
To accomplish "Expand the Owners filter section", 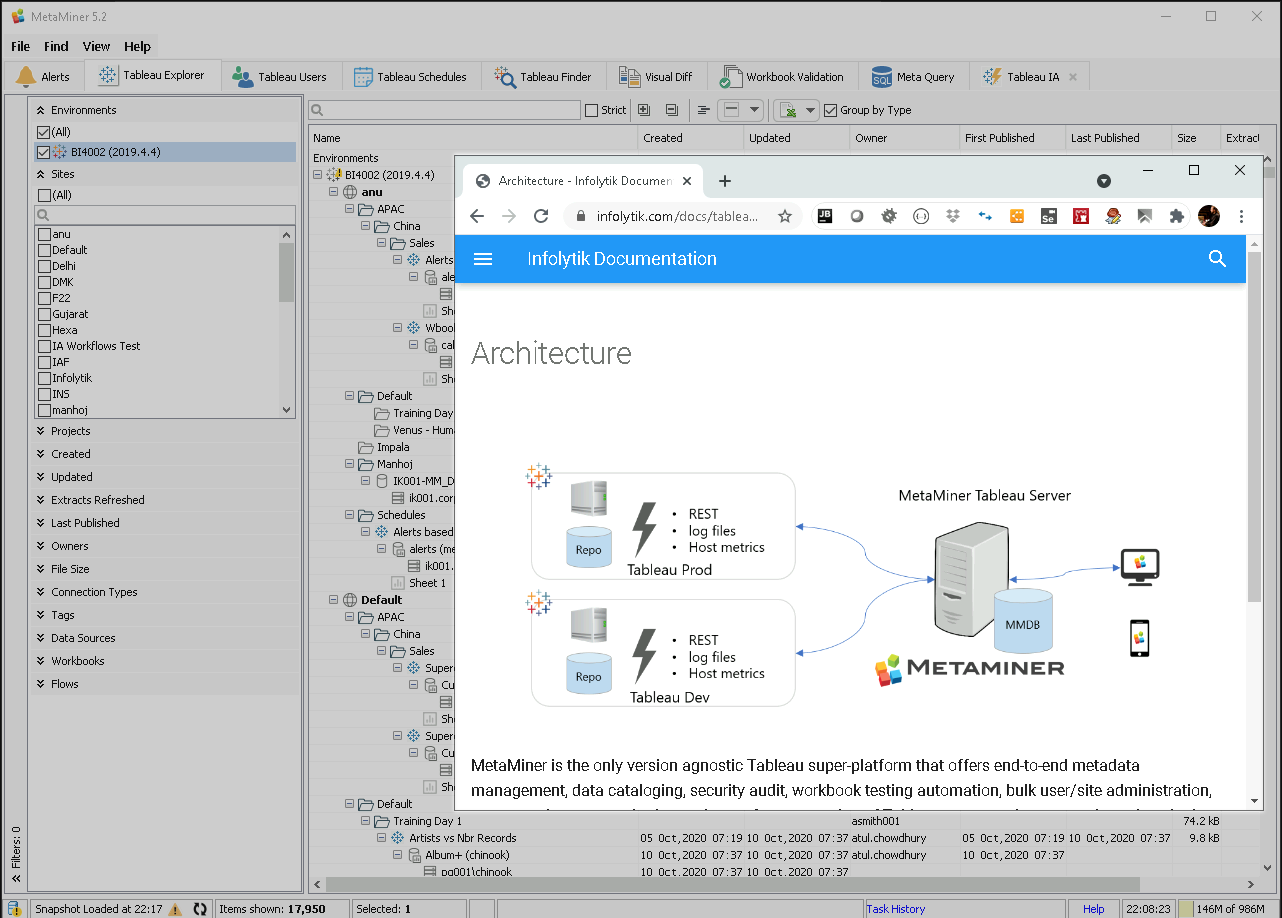I will click(x=41, y=546).
